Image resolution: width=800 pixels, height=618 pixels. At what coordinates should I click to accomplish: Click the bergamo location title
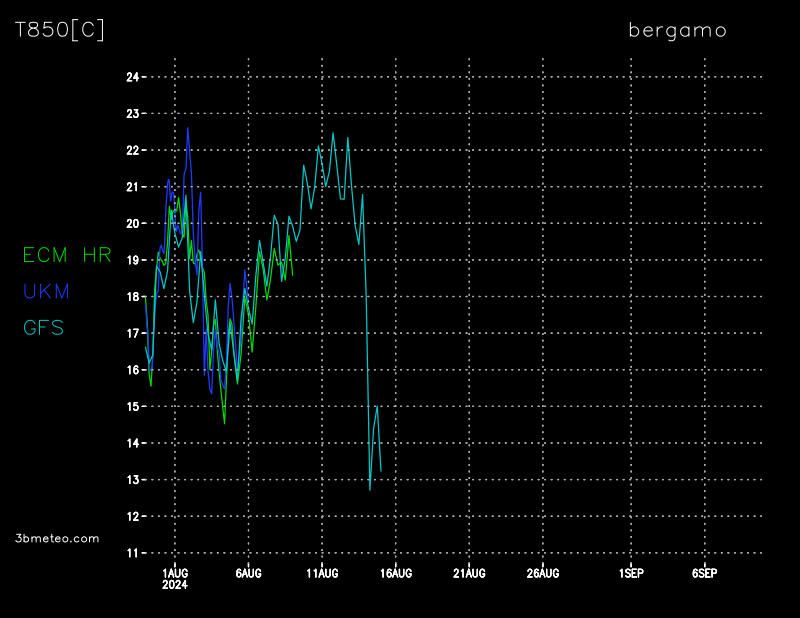(x=677, y=30)
